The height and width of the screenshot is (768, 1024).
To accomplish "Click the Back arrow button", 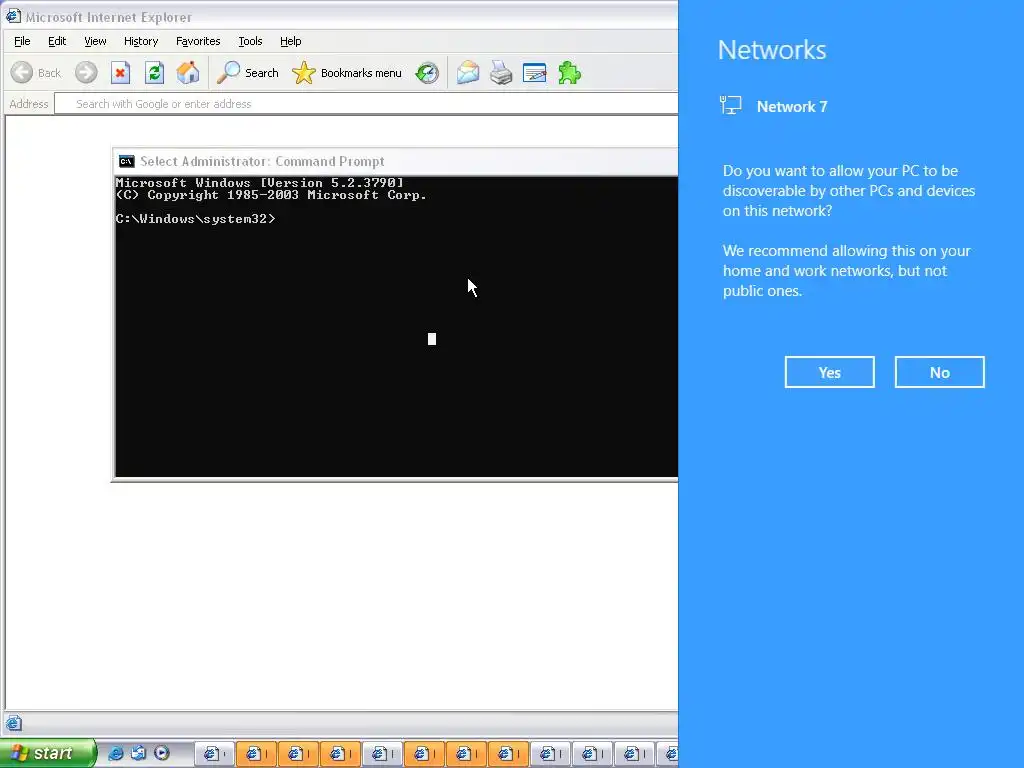I will click(36, 73).
